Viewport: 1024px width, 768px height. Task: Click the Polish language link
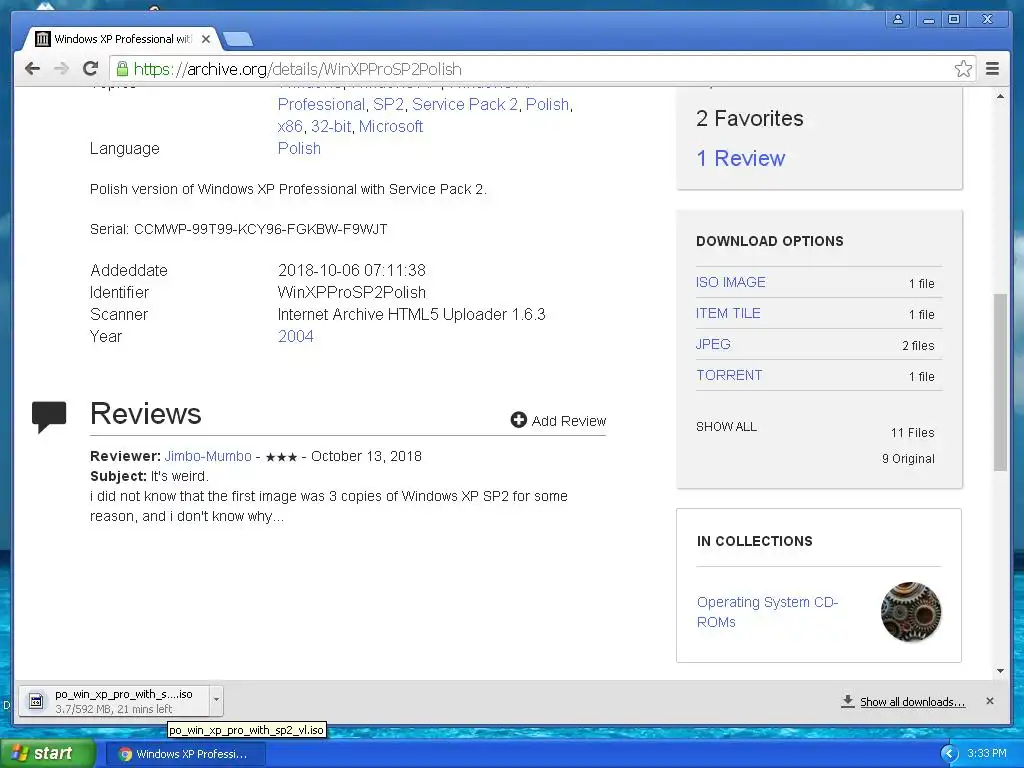click(299, 148)
